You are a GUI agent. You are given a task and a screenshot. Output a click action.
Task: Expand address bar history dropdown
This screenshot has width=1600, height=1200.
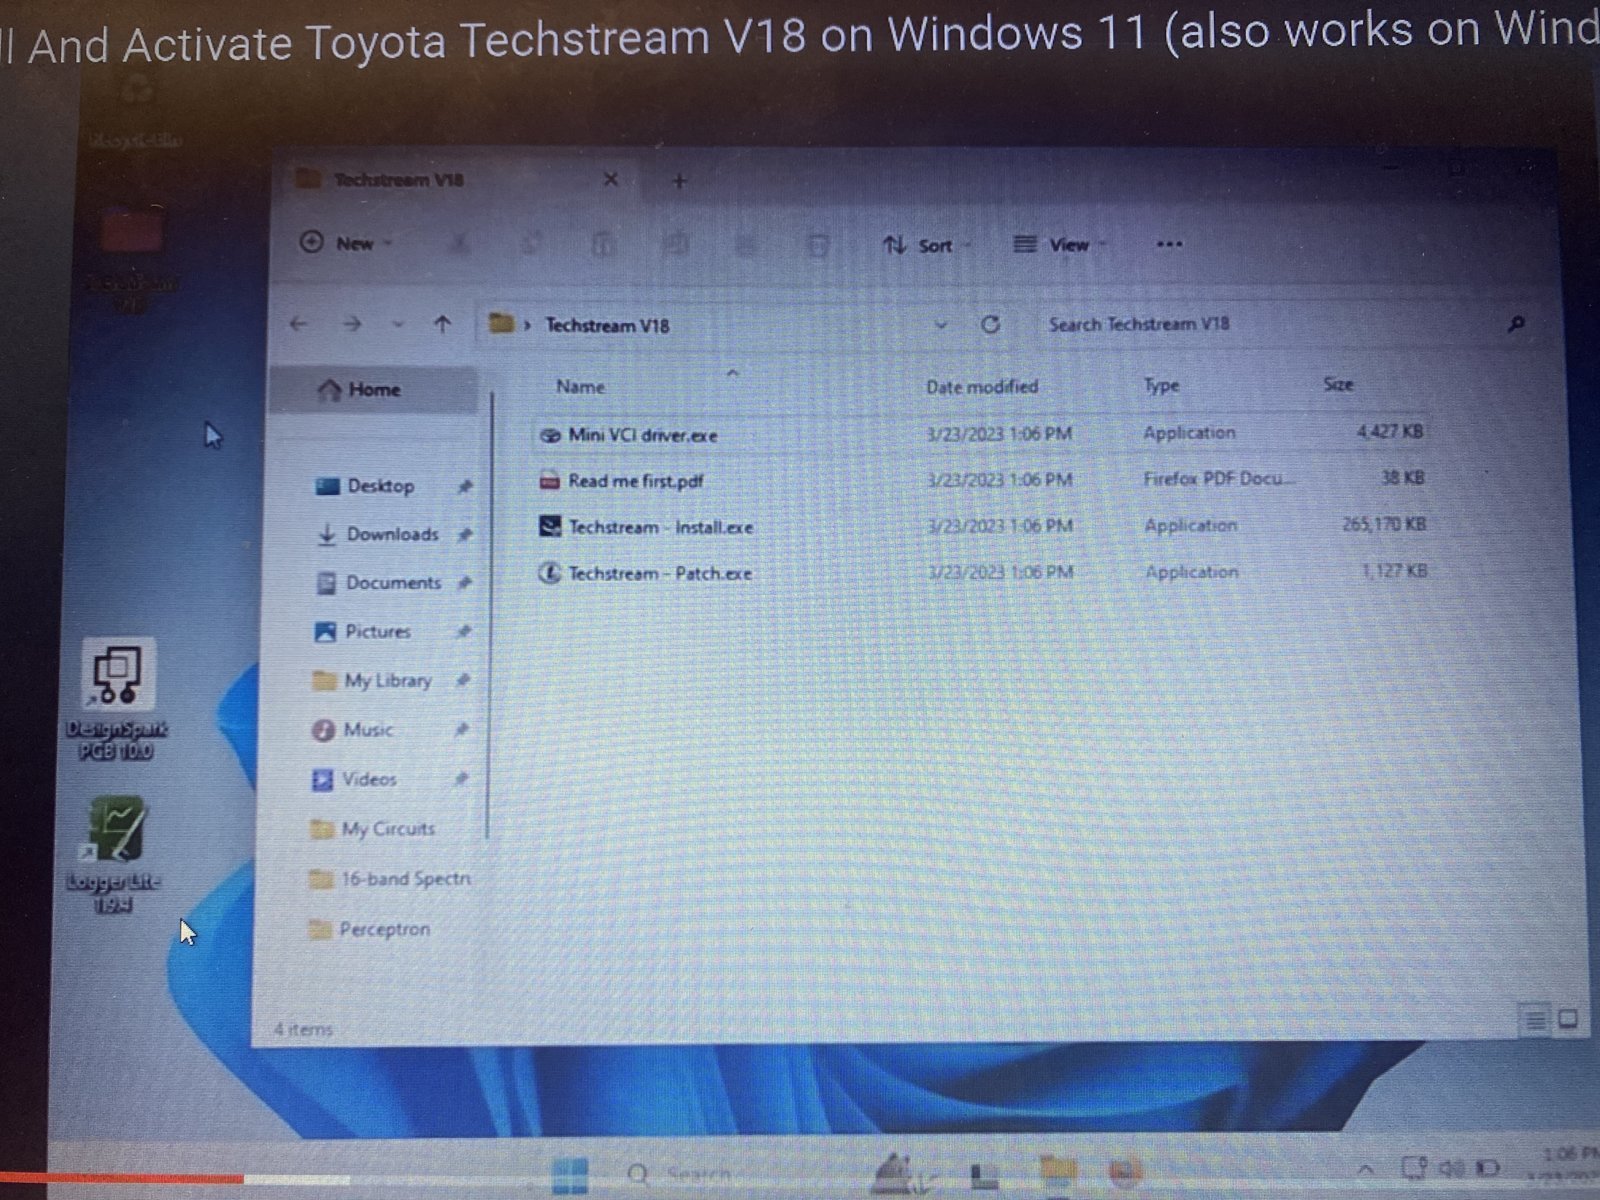(940, 325)
